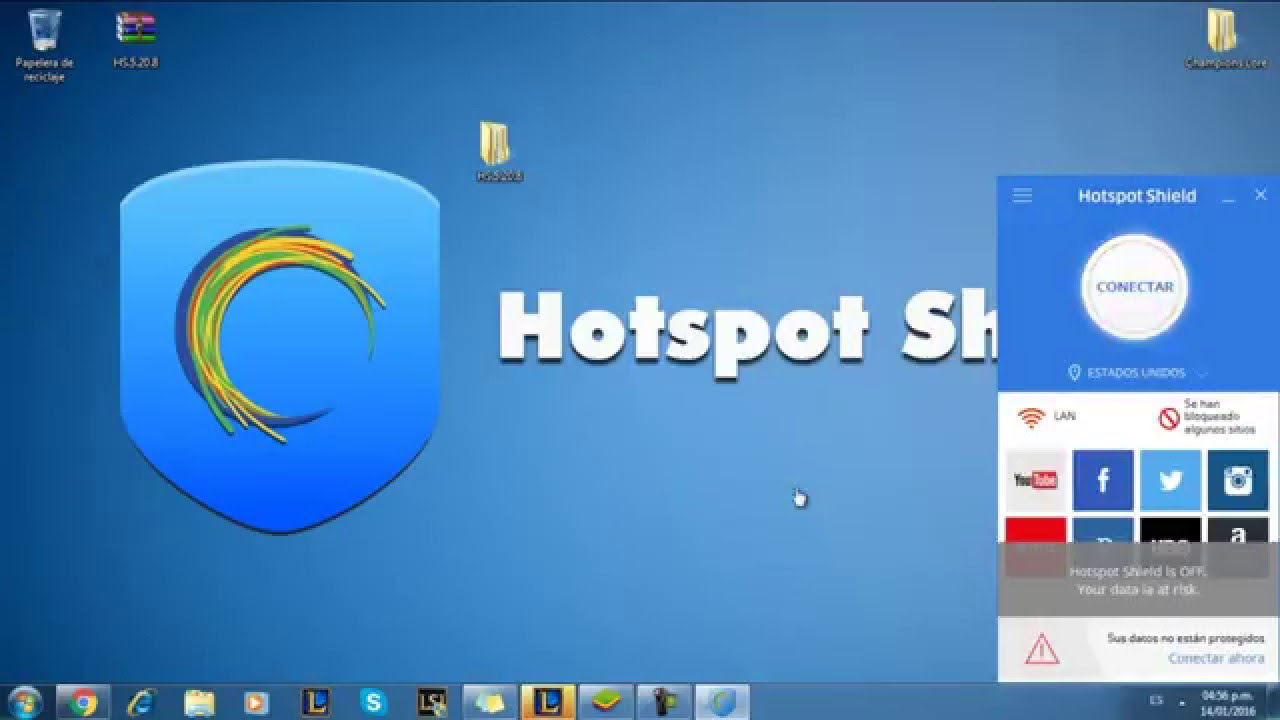This screenshot has height=720, width=1280.
Task: Click the ES language indicator in tray
Action: click(1156, 699)
